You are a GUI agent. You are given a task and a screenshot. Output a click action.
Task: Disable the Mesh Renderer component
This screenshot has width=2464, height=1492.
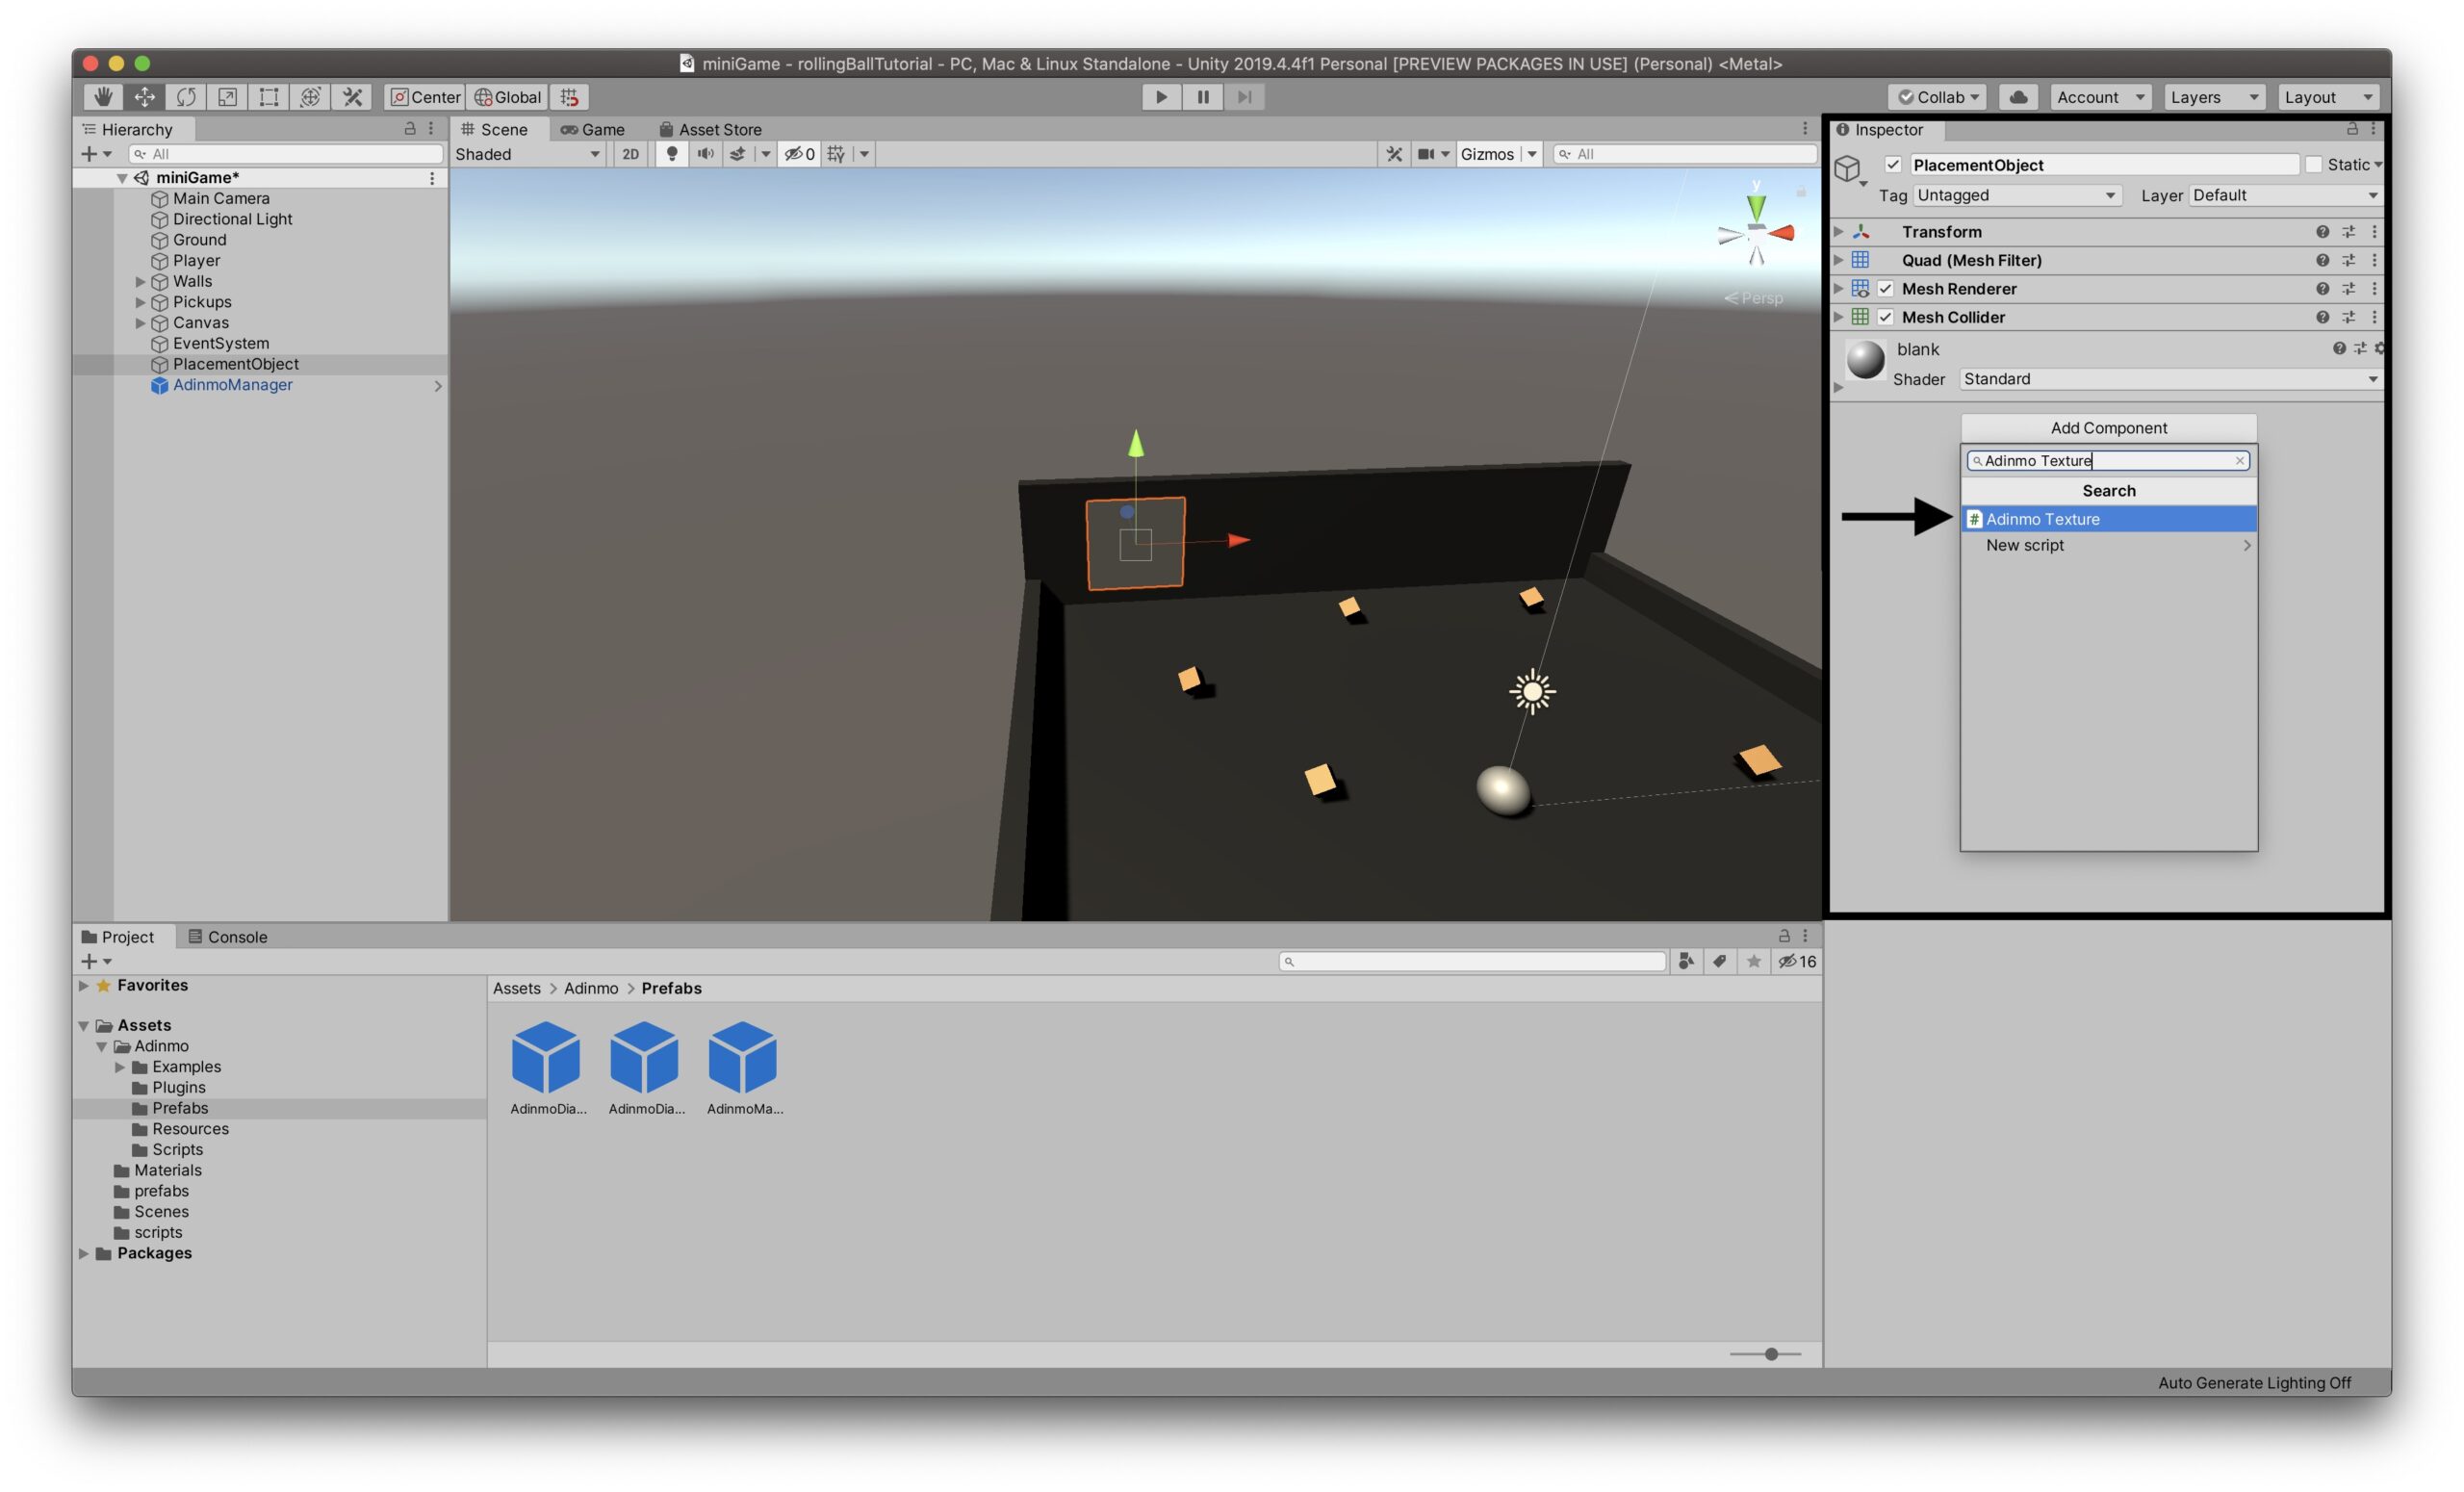click(x=1885, y=289)
